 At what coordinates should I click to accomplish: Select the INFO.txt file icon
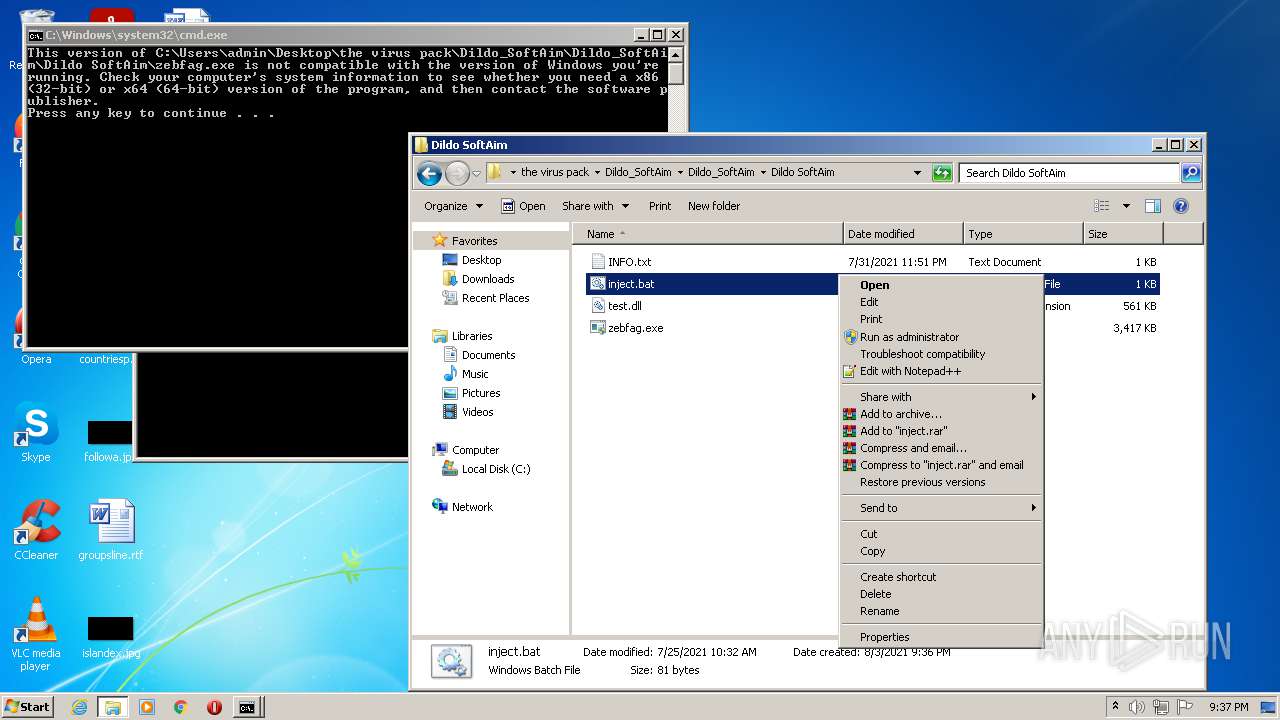[x=598, y=262]
